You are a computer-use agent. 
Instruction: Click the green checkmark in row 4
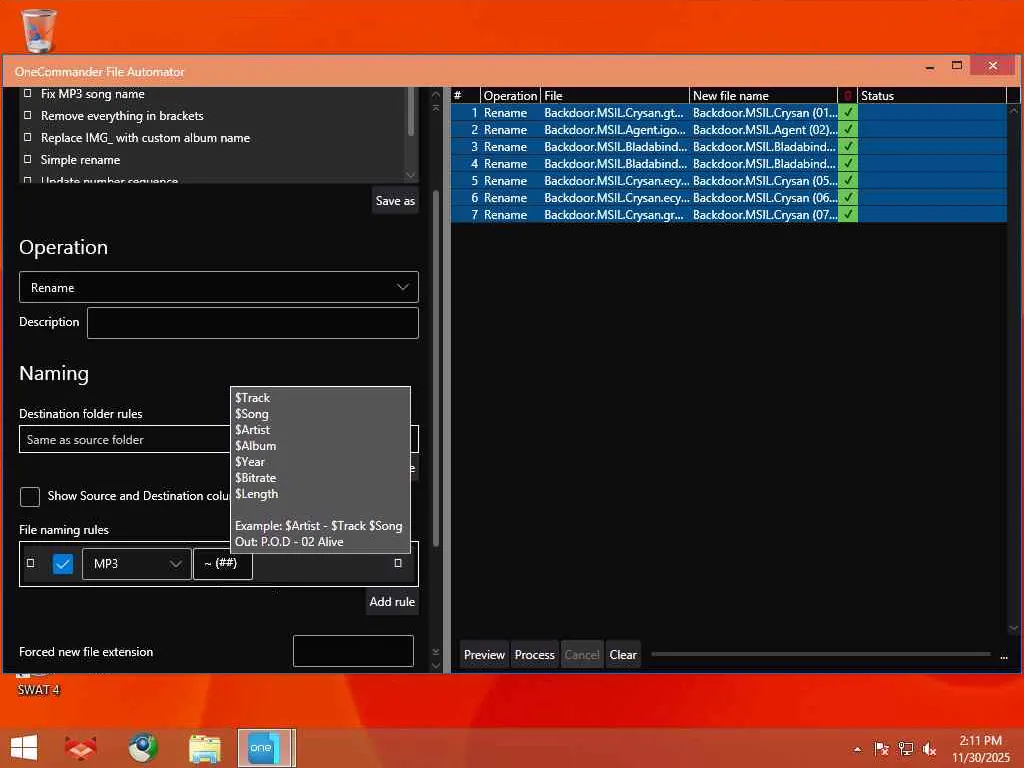tap(848, 163)
